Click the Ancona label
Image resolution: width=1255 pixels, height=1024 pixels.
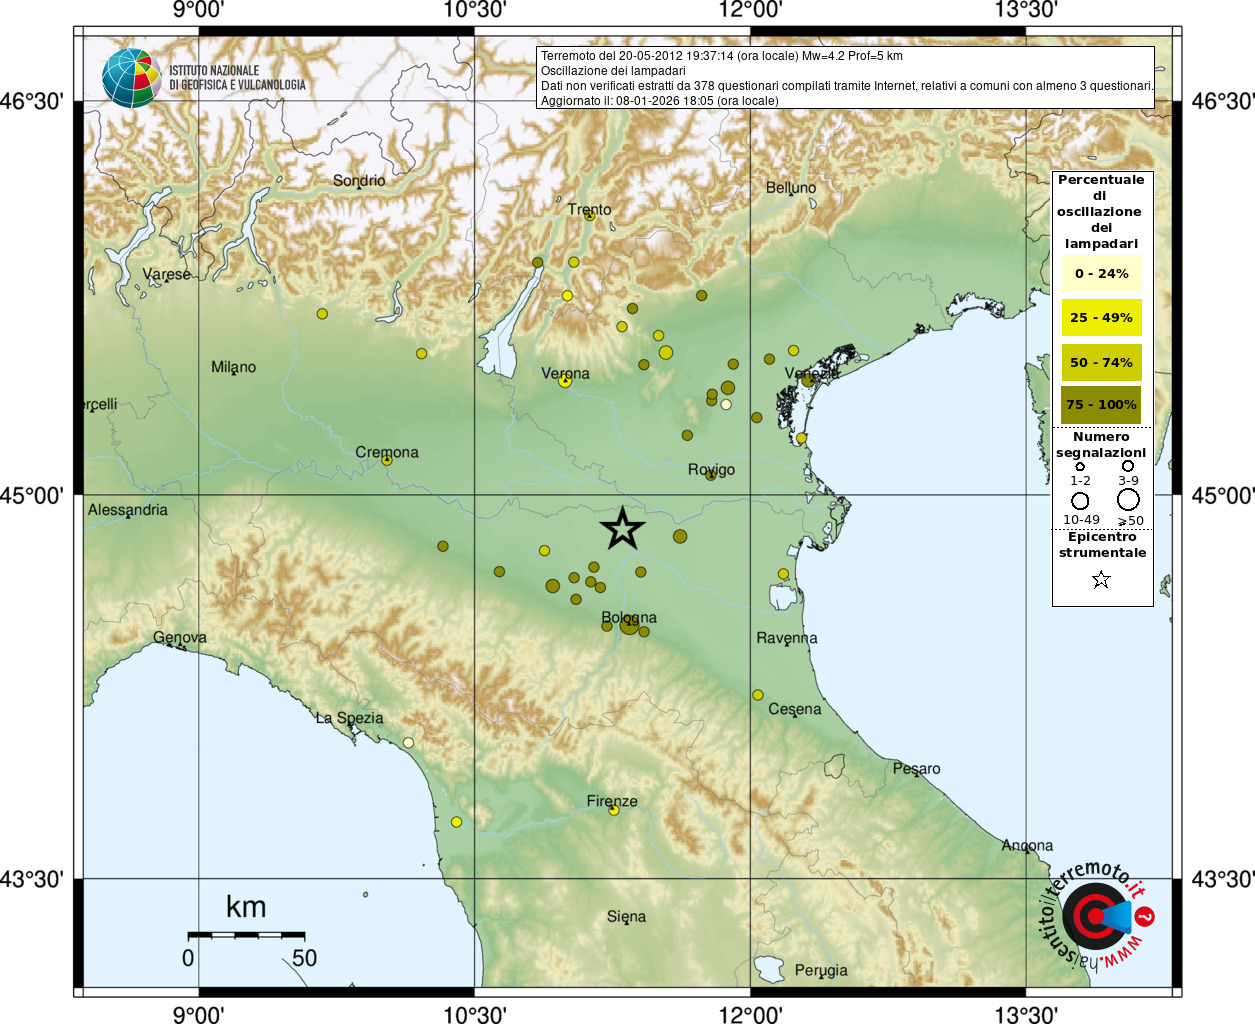(1027, 845)
